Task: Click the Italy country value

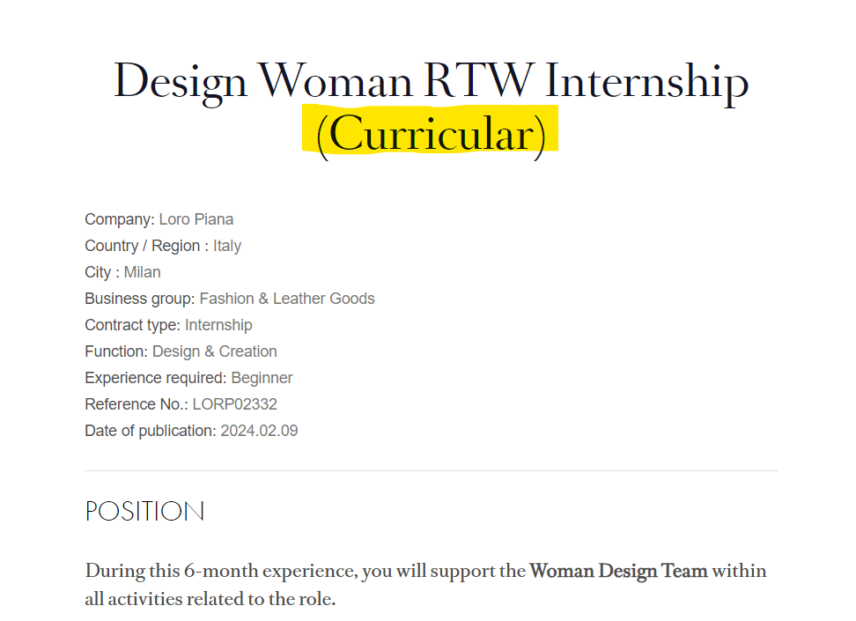Action: 227,246
